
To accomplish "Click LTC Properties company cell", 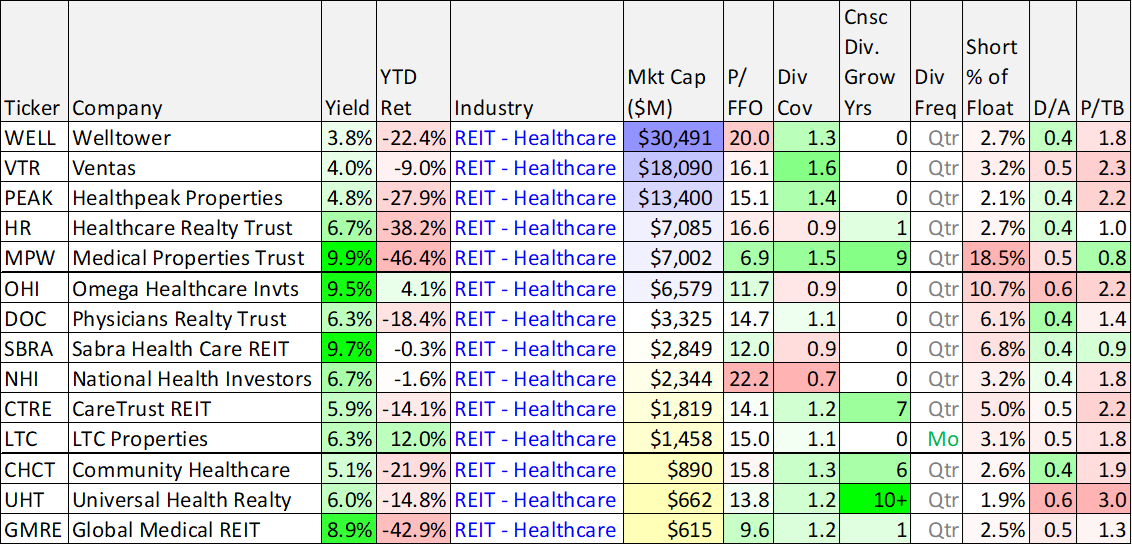I will [x=195, y=439].
